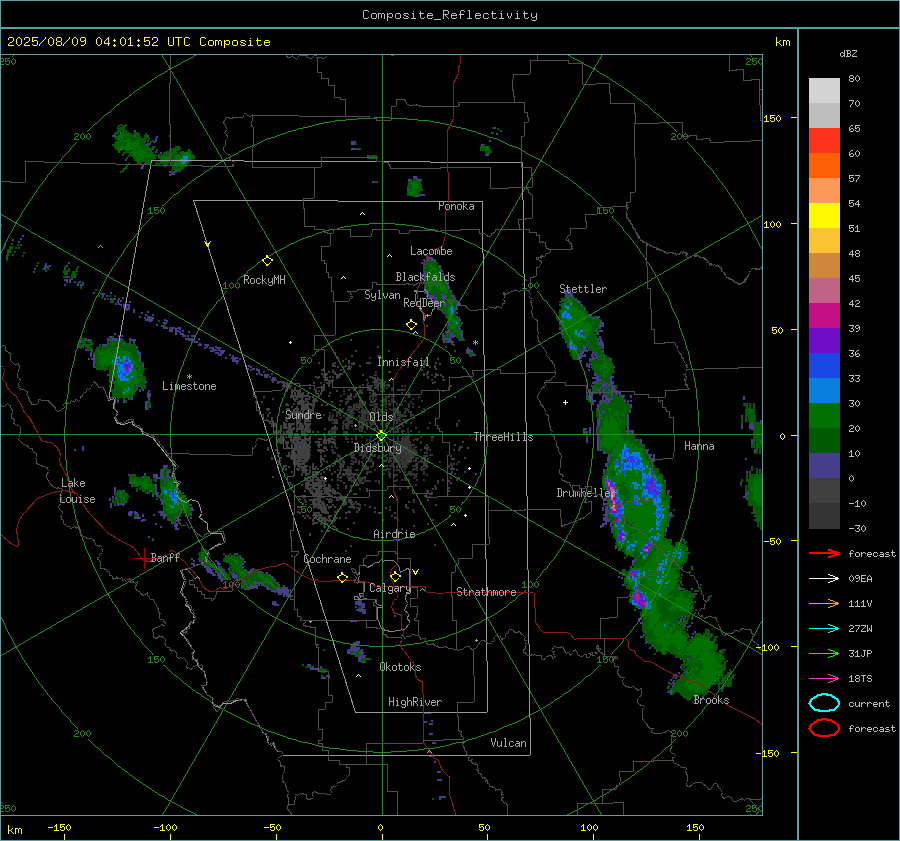Click the storm cell northwest of Limestone
The width and height of the screenshot is (900, 841).
(x=122, y=367)
